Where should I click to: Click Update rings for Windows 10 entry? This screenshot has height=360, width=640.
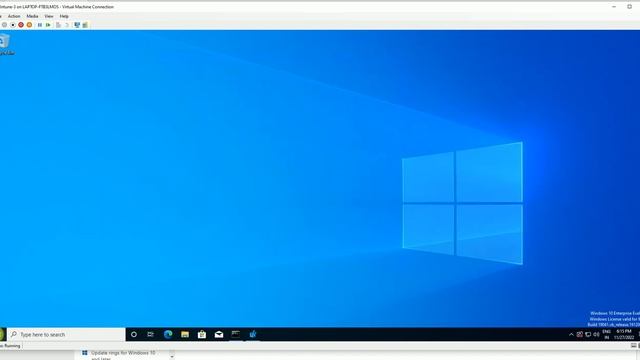pos(118,355)
